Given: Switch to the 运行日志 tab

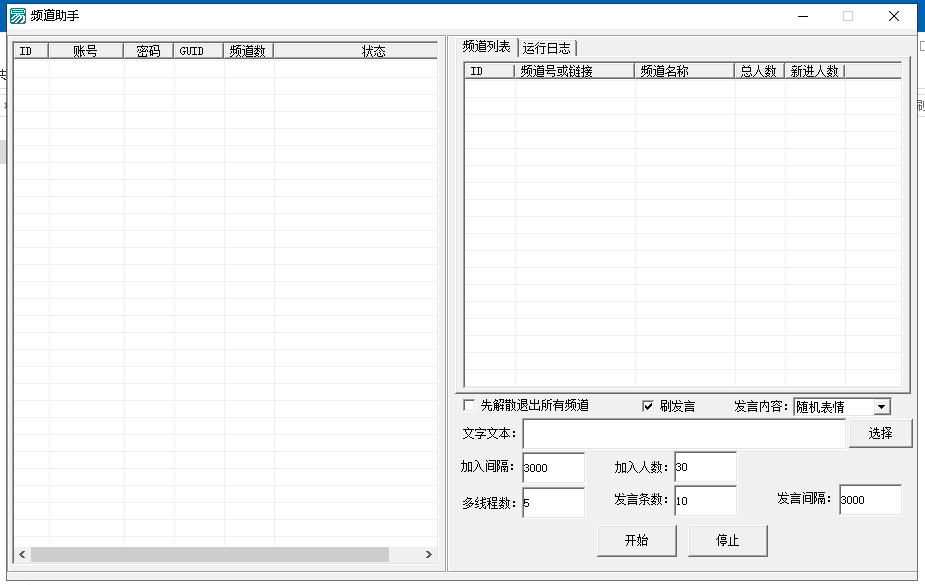Looking at the screenshot, I should click(x=546, y=48).
